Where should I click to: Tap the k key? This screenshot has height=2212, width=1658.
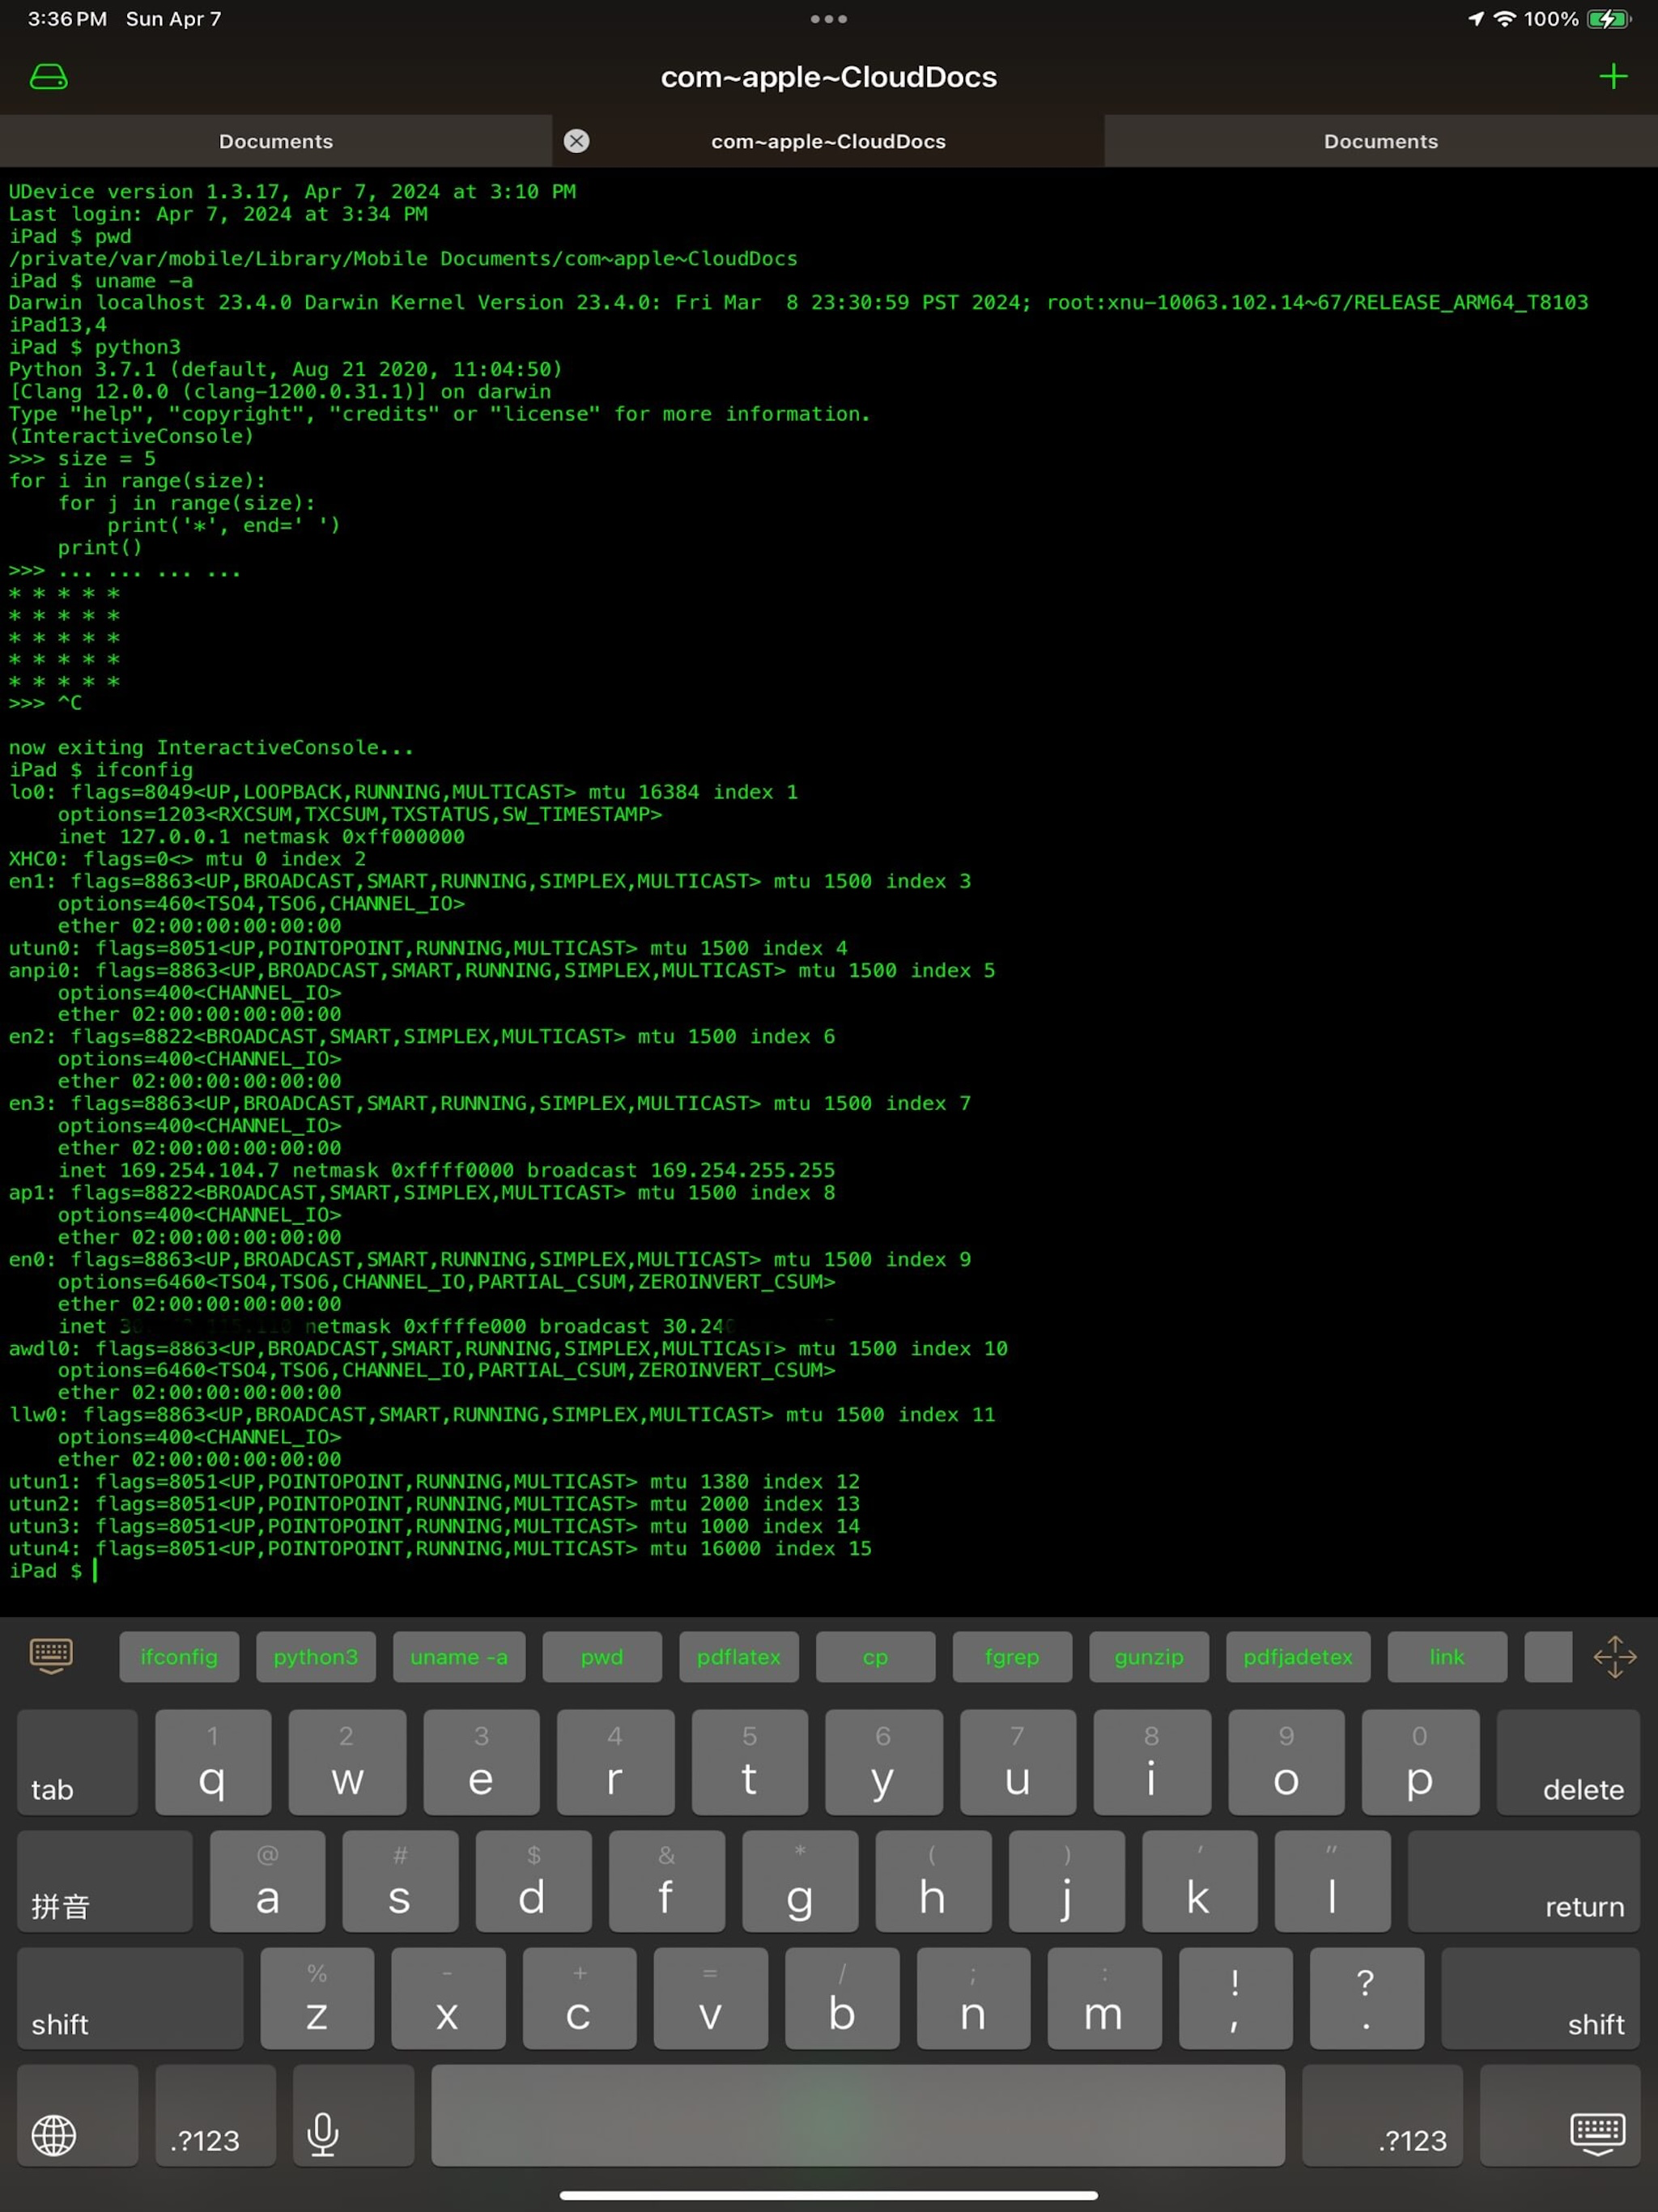1199,1880
